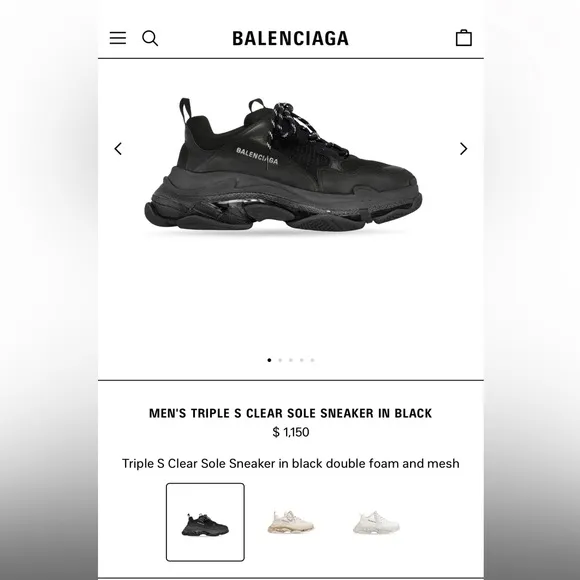Go to Balenciaga home via logo
The image size is (580, 580).
(290, 38)
